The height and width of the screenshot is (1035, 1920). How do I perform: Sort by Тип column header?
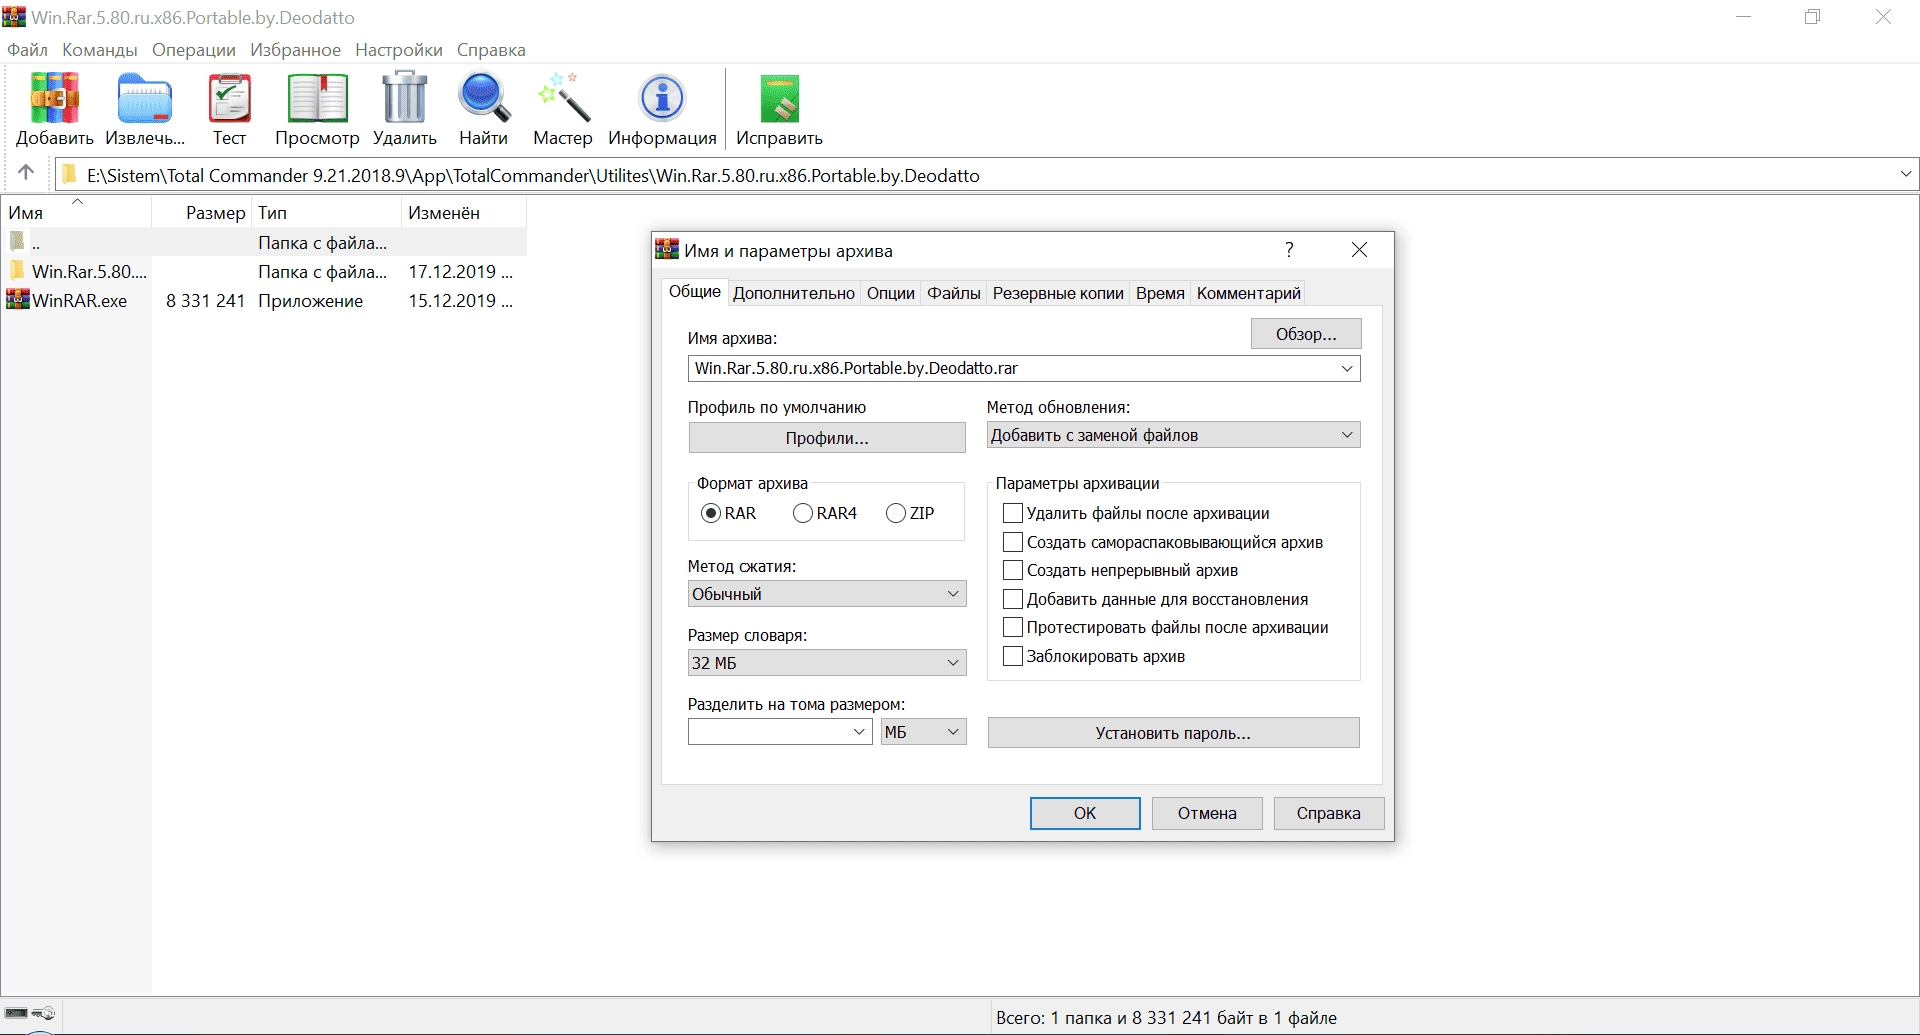click(326, 212)
